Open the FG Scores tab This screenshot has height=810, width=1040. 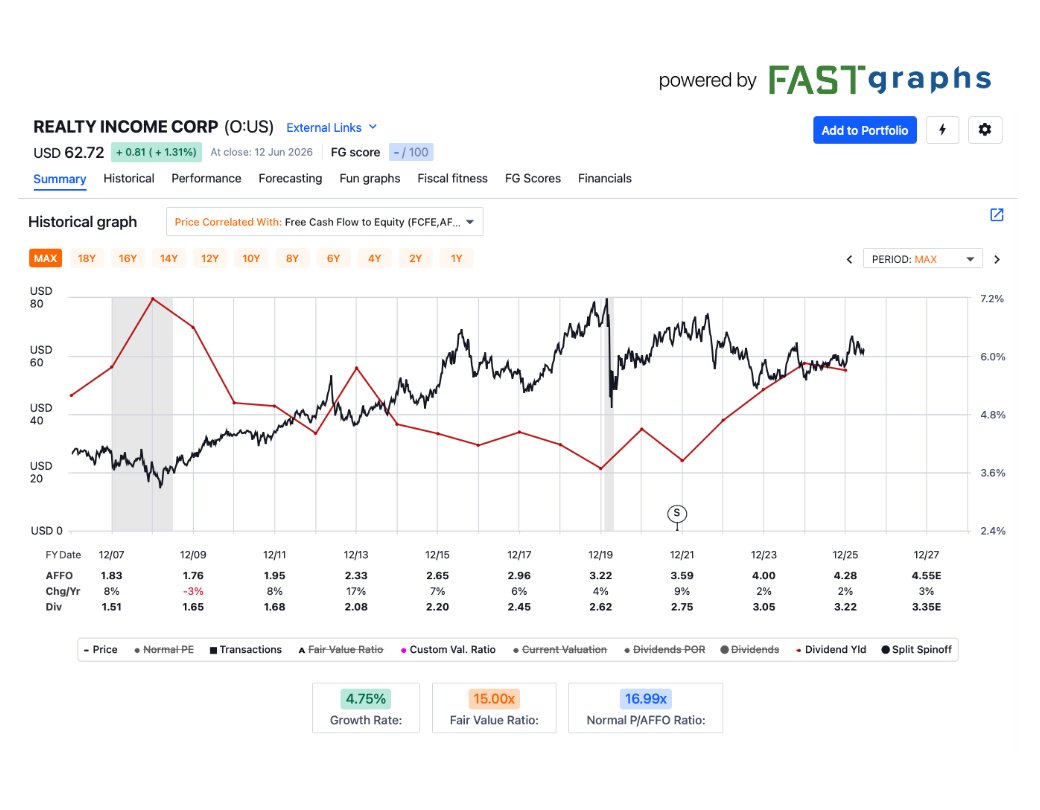[533, 178]
